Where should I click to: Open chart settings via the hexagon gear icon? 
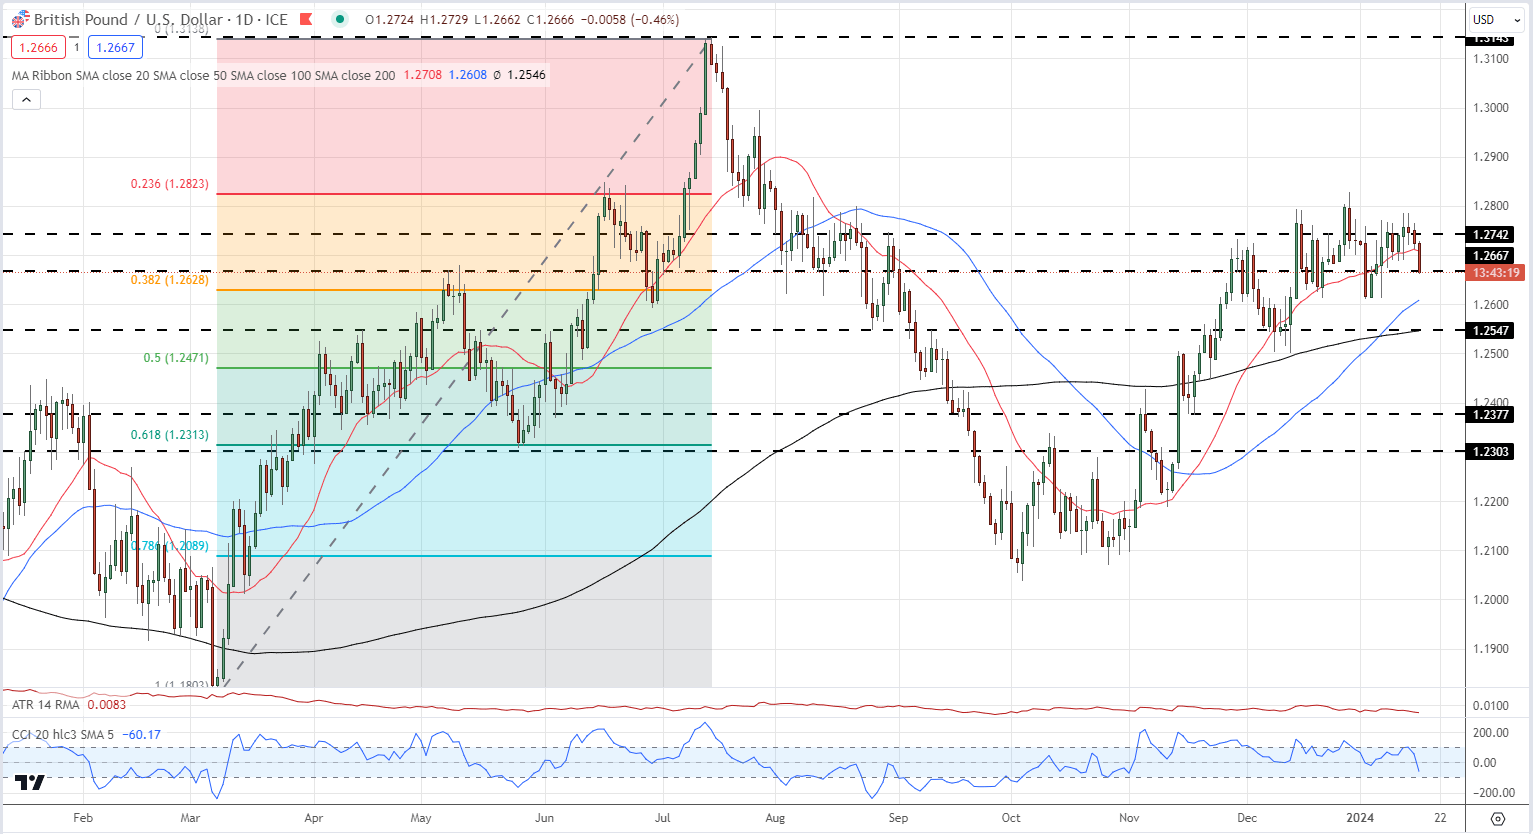click(1497, 818)
